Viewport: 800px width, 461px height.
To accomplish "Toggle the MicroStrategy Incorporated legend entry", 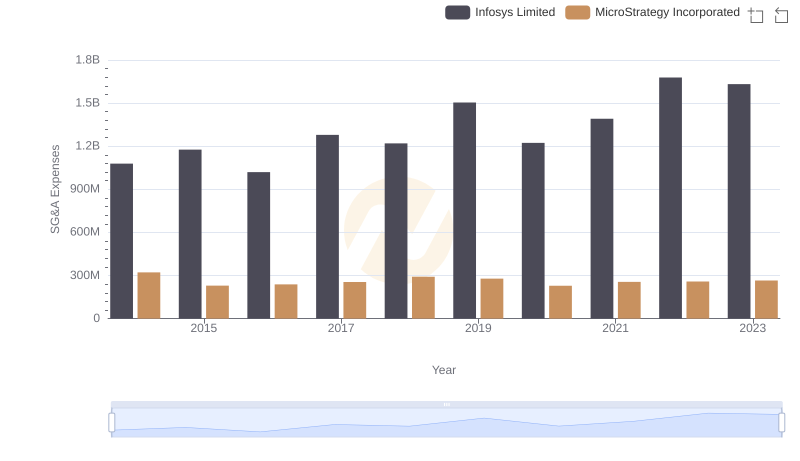I will point(653,12).
